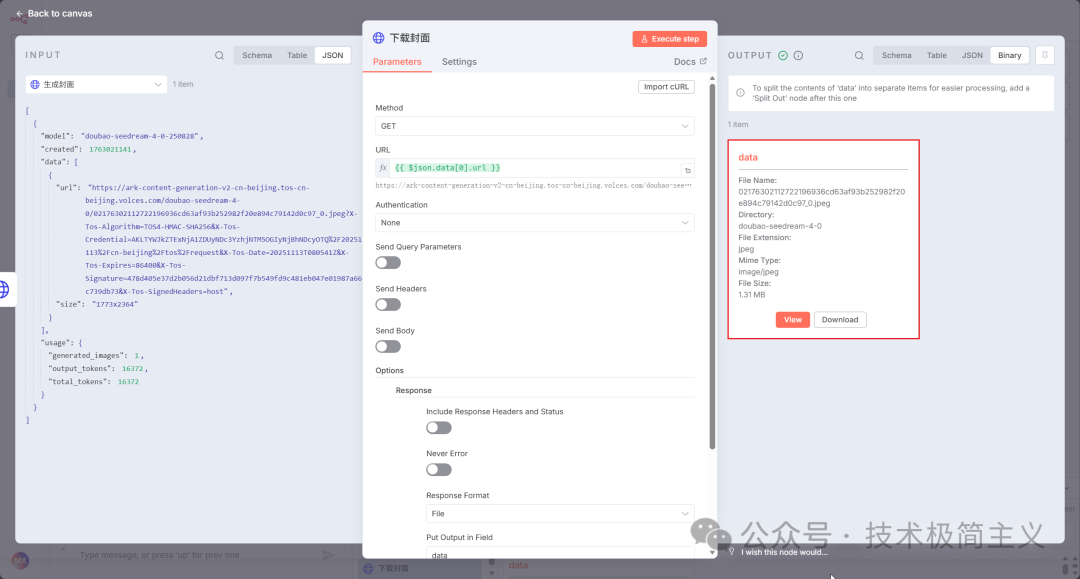
Task: Pin the output data with pin icon
Action: click(1045, 55)
